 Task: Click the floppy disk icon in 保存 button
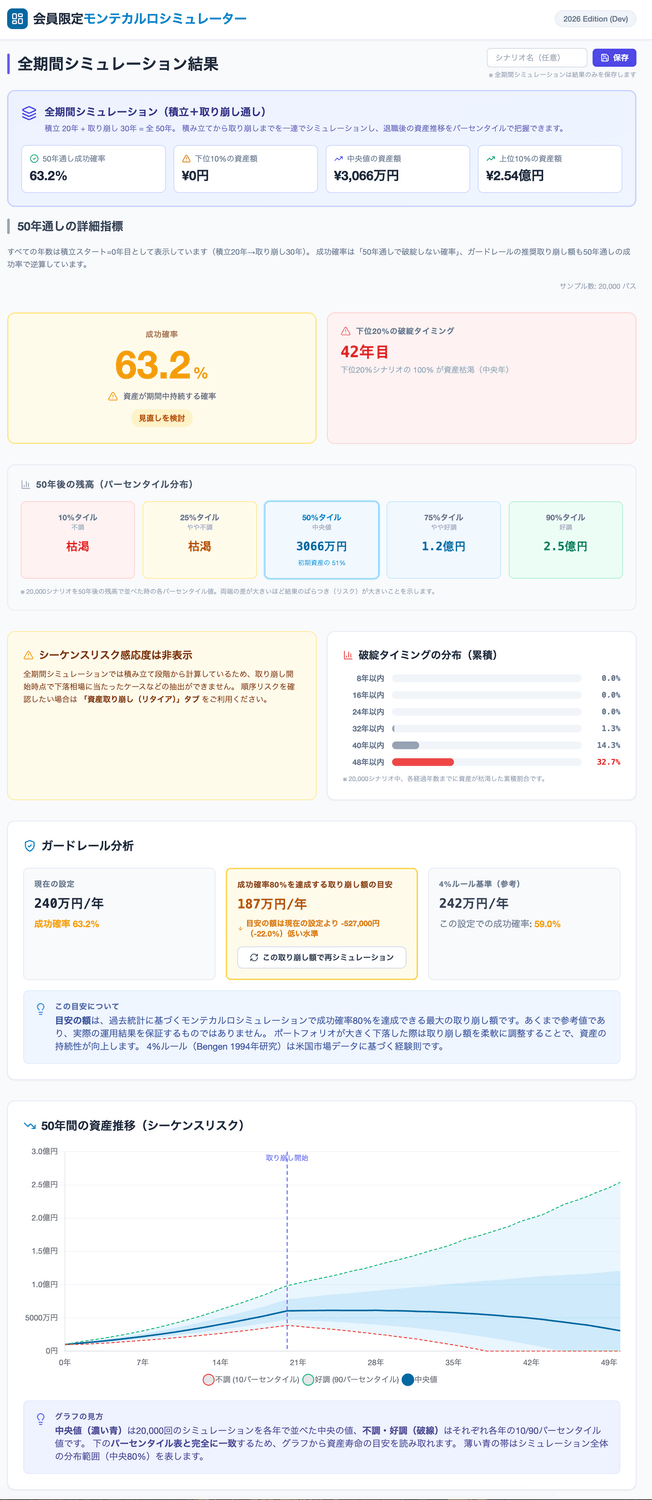603,58
